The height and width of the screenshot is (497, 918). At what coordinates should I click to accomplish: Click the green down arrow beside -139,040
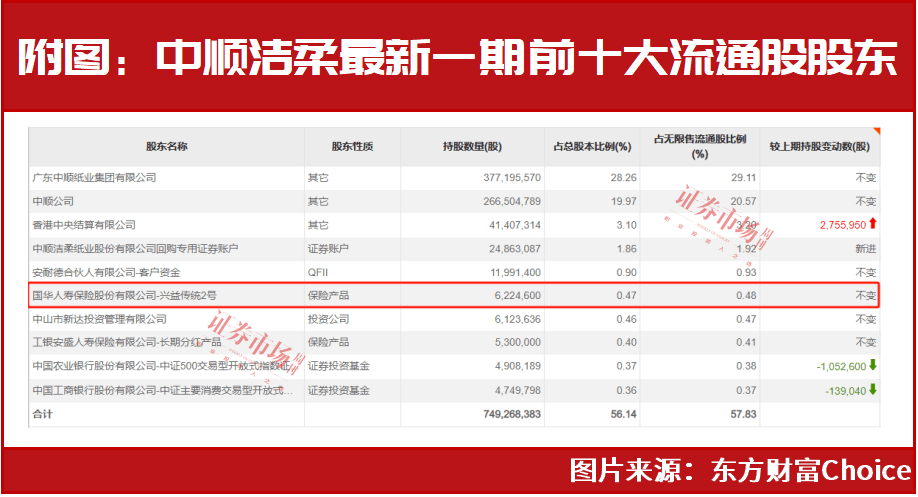coord(872,389)
